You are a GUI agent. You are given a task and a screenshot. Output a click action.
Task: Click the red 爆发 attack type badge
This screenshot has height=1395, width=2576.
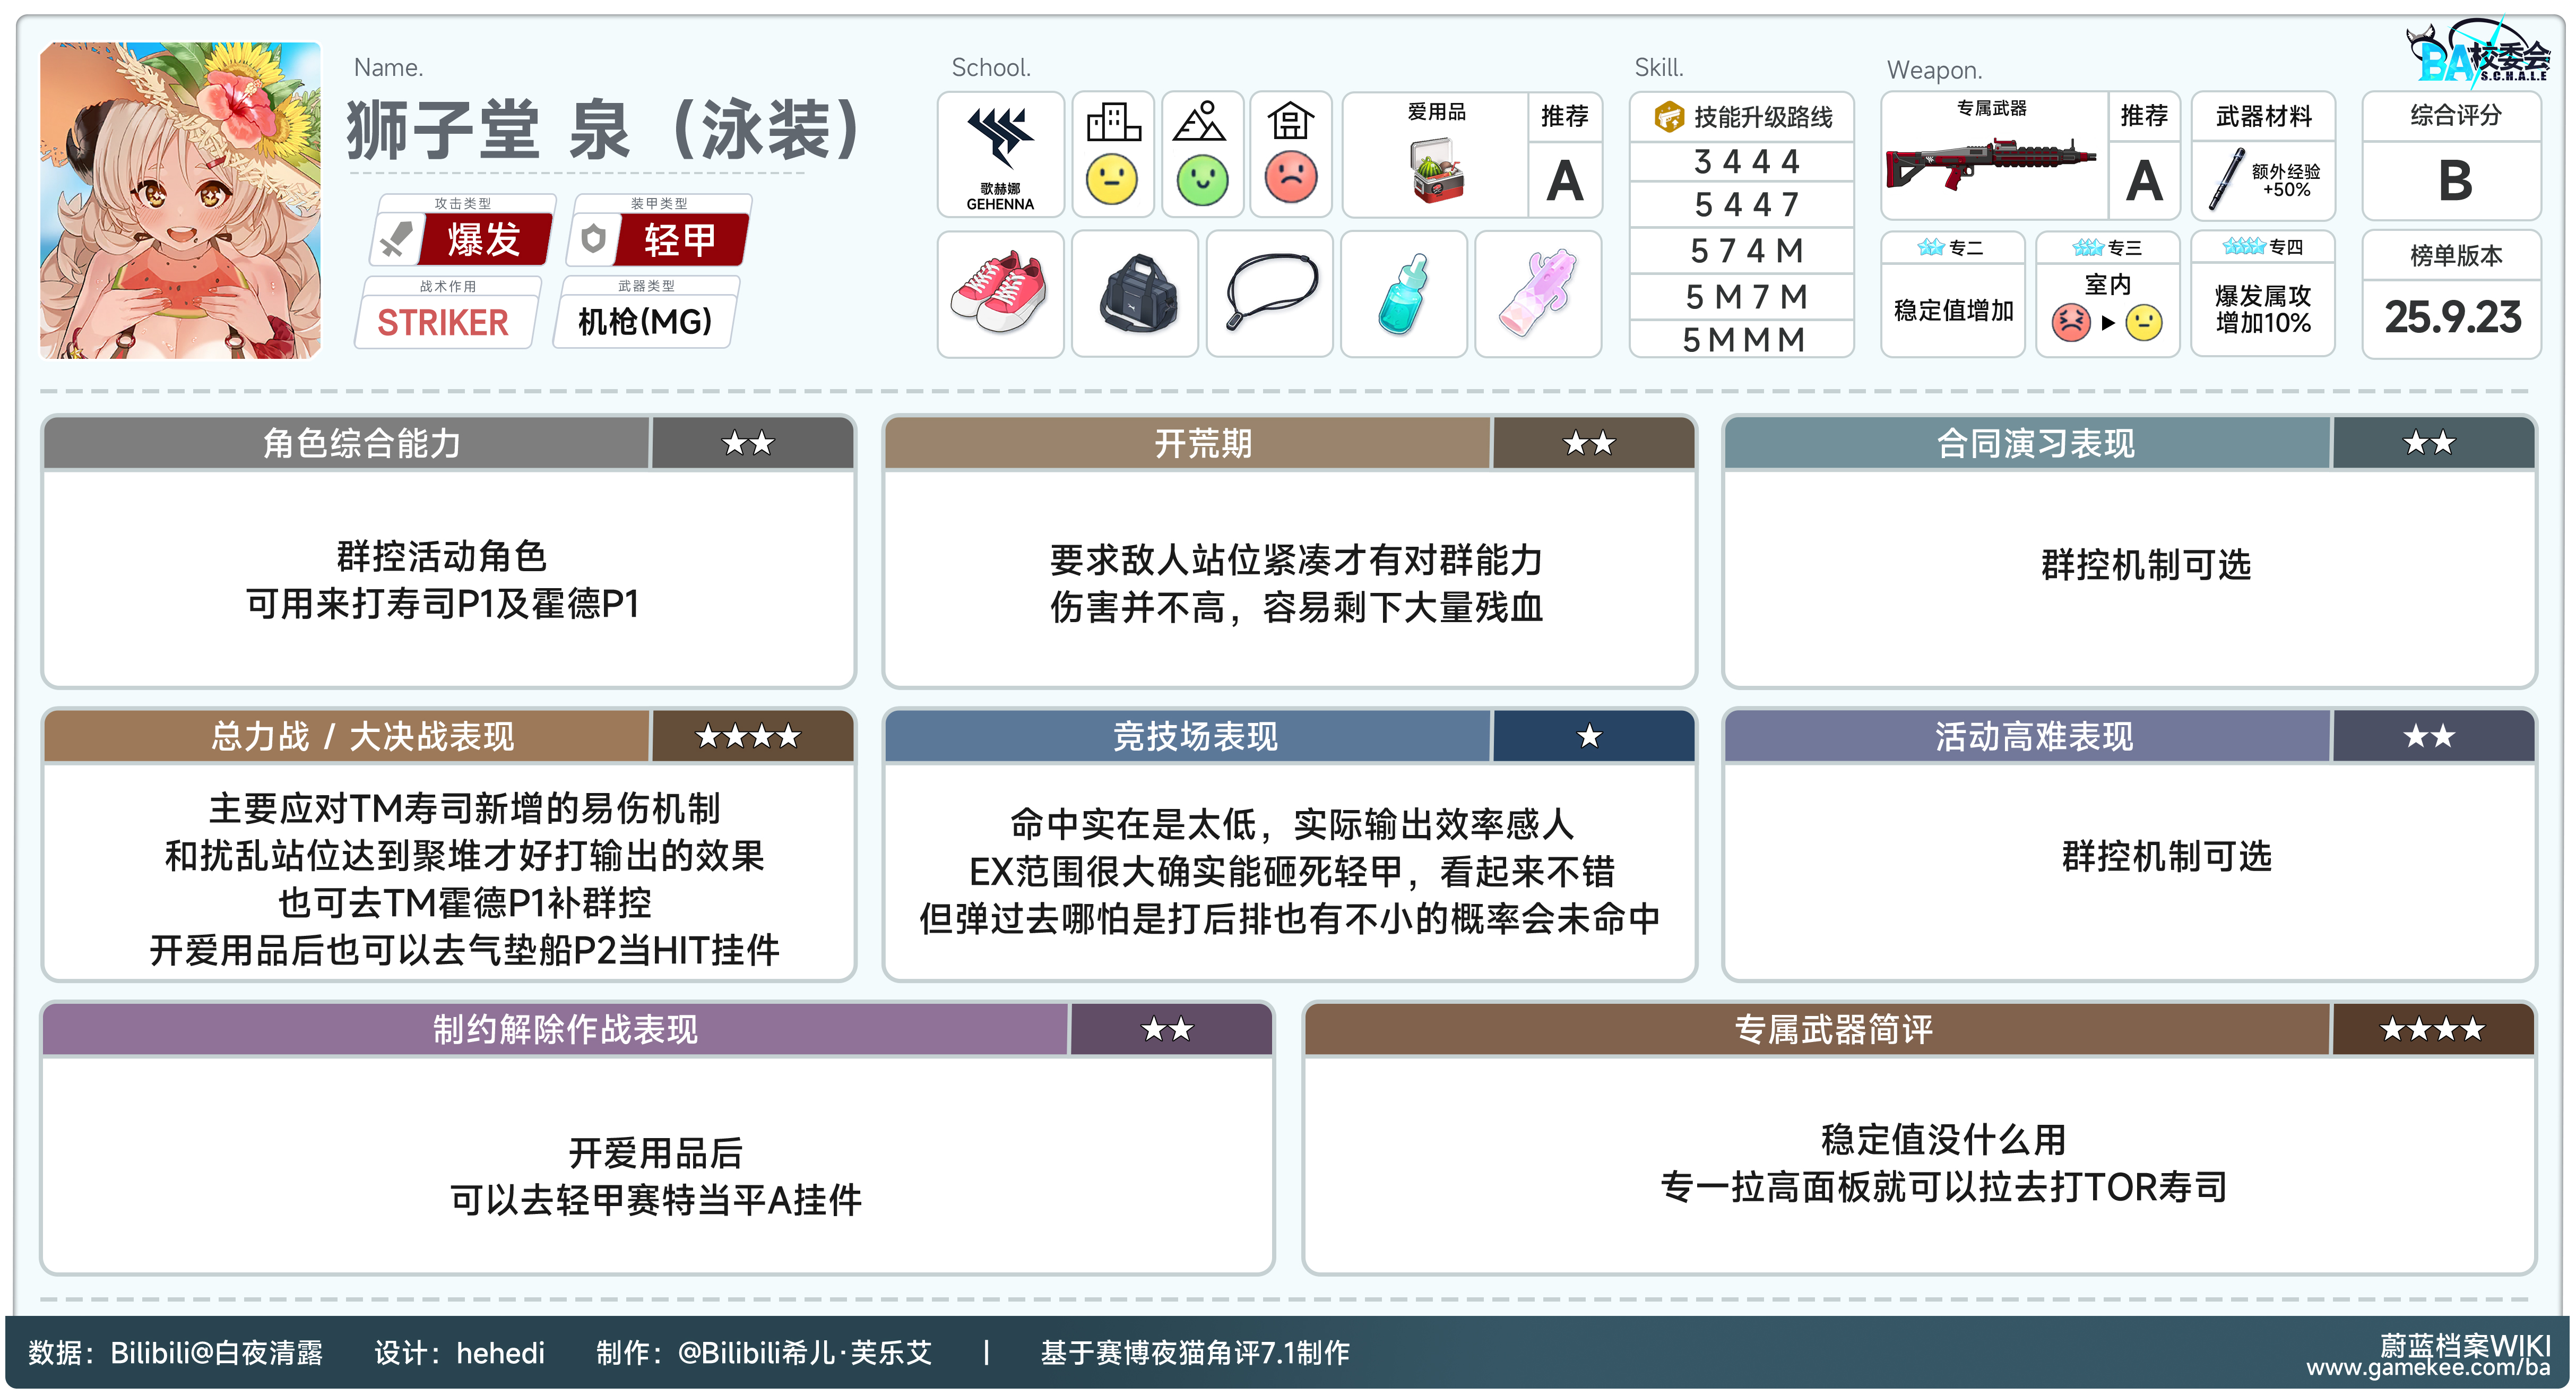[x=483, y=240]
